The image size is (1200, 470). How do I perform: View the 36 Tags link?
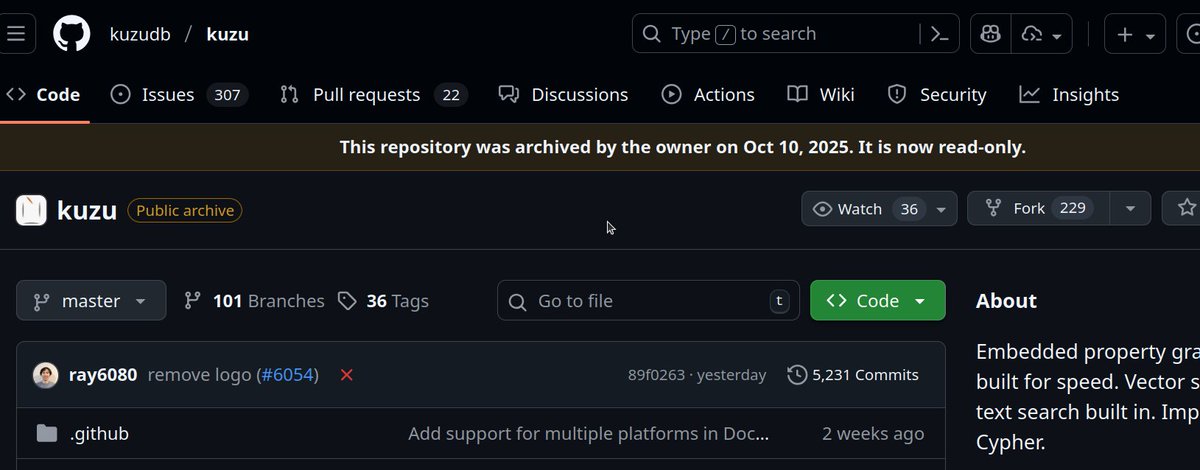(383, 301)
